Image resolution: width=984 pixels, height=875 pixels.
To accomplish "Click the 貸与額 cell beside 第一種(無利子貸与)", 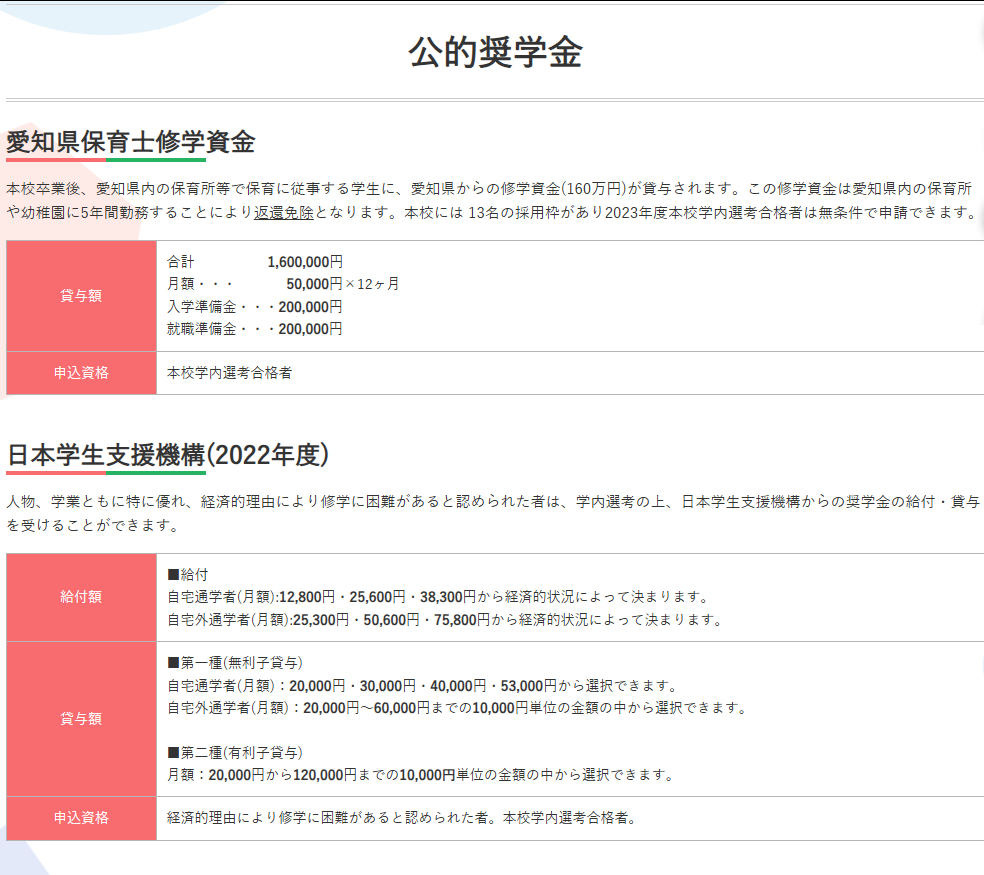I will 81,719.
